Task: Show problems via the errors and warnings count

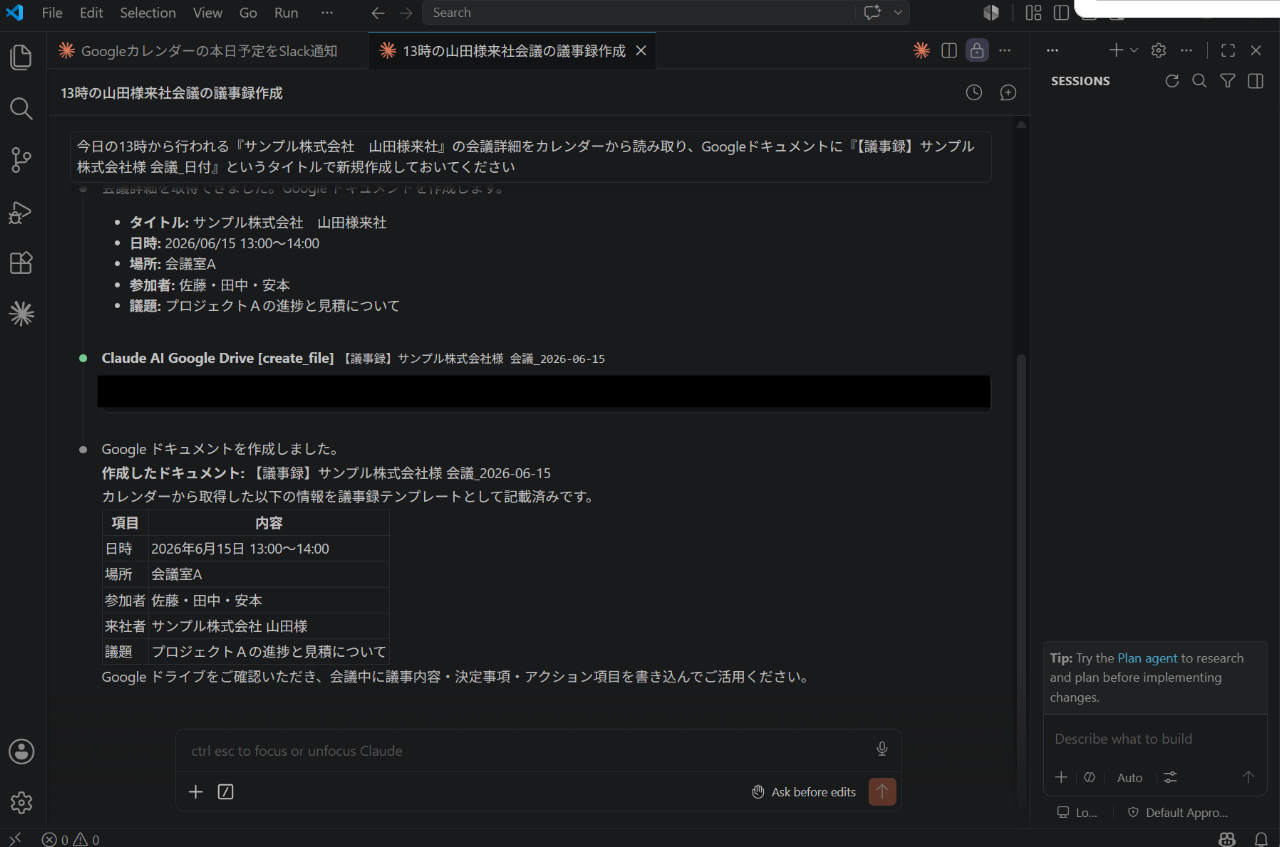Action: pos(70,839)
